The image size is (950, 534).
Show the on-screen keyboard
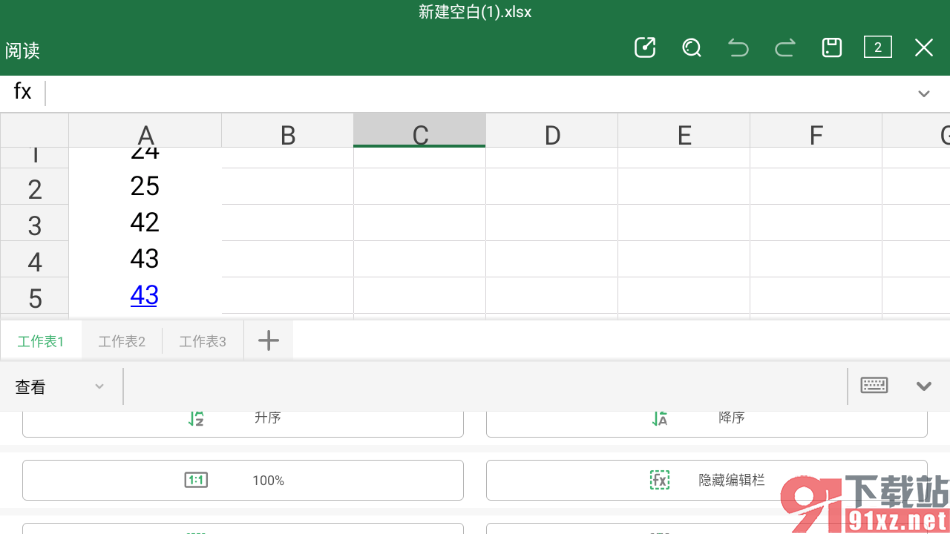point(874,386)
